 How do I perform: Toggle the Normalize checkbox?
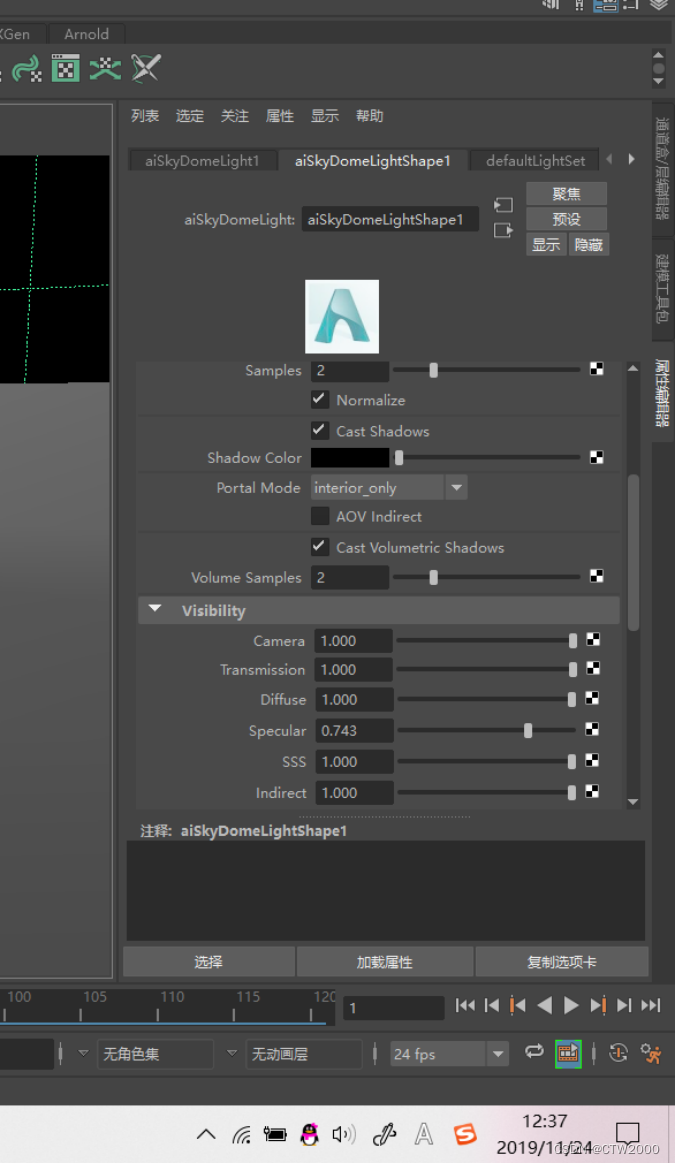(x=320, y=399)
